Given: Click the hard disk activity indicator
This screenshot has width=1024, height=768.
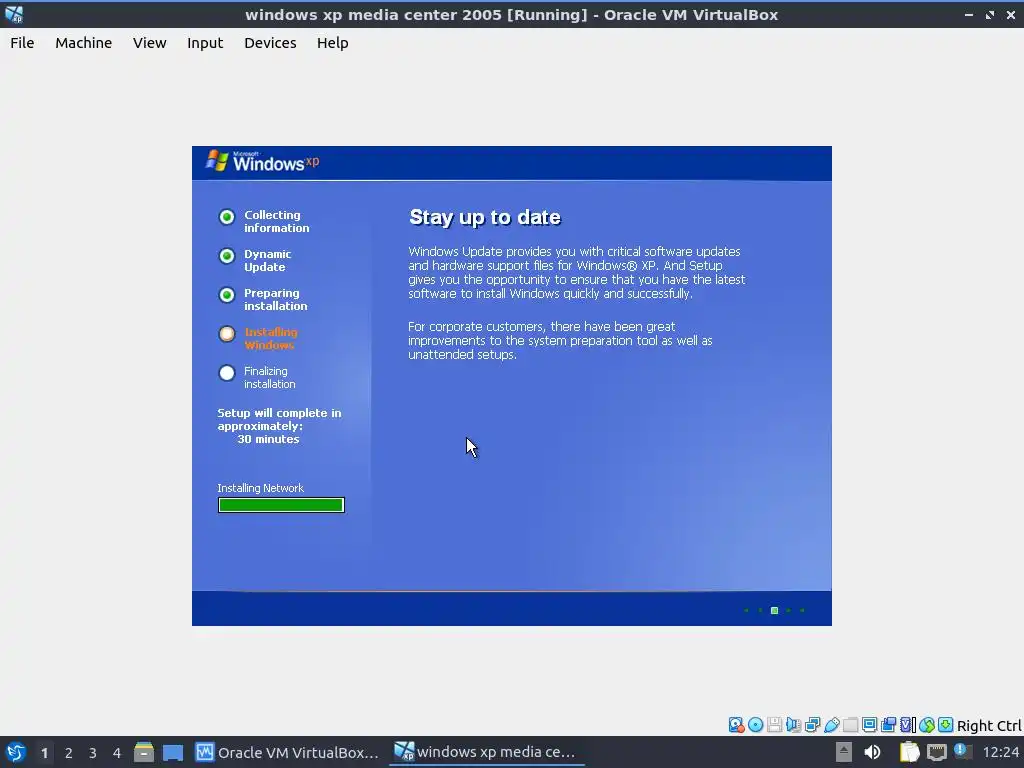Looking at the screenshot, I should [736, 725].
